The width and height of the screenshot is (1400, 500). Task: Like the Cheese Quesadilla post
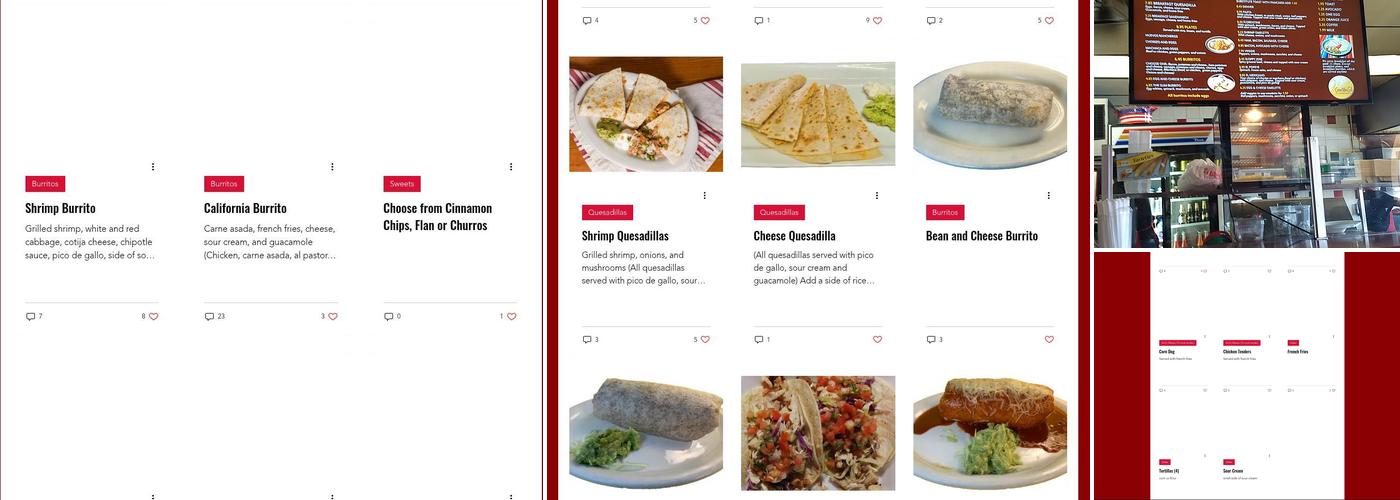click(877, 339)
